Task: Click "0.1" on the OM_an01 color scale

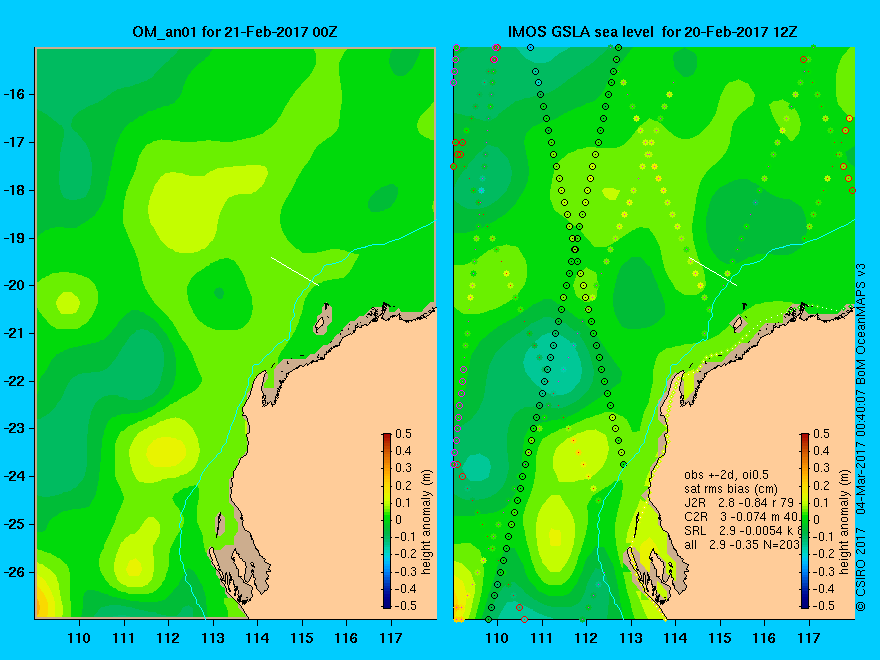Action: (404, 502)
